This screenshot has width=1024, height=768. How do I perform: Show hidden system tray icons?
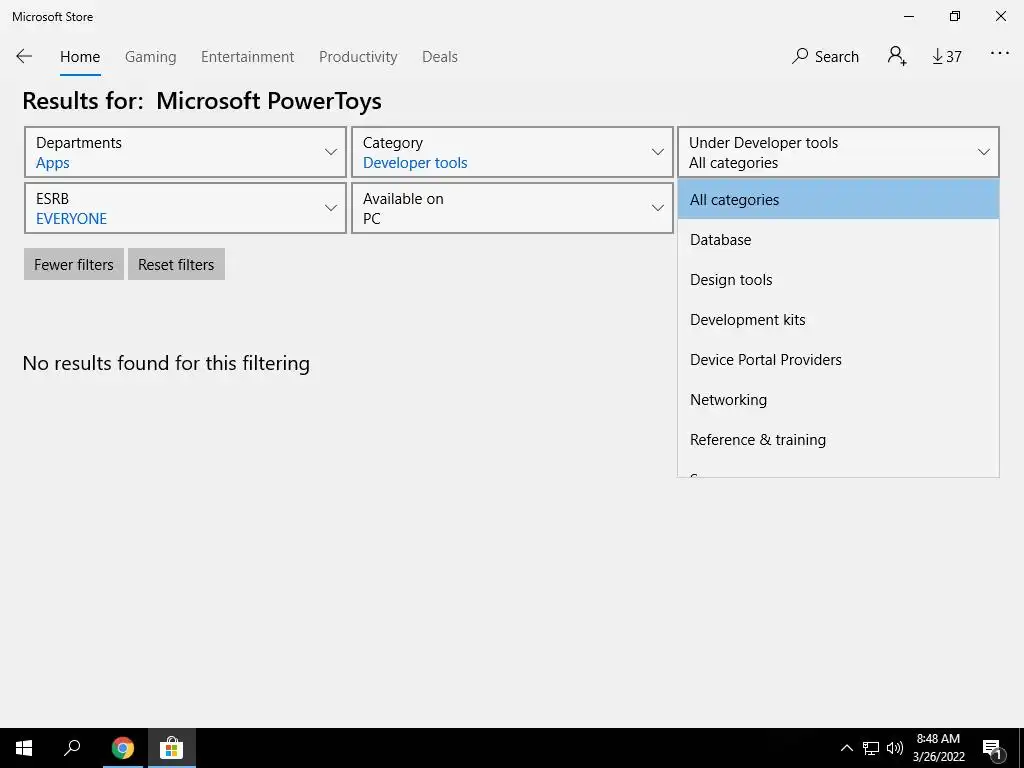coord(846,748)
